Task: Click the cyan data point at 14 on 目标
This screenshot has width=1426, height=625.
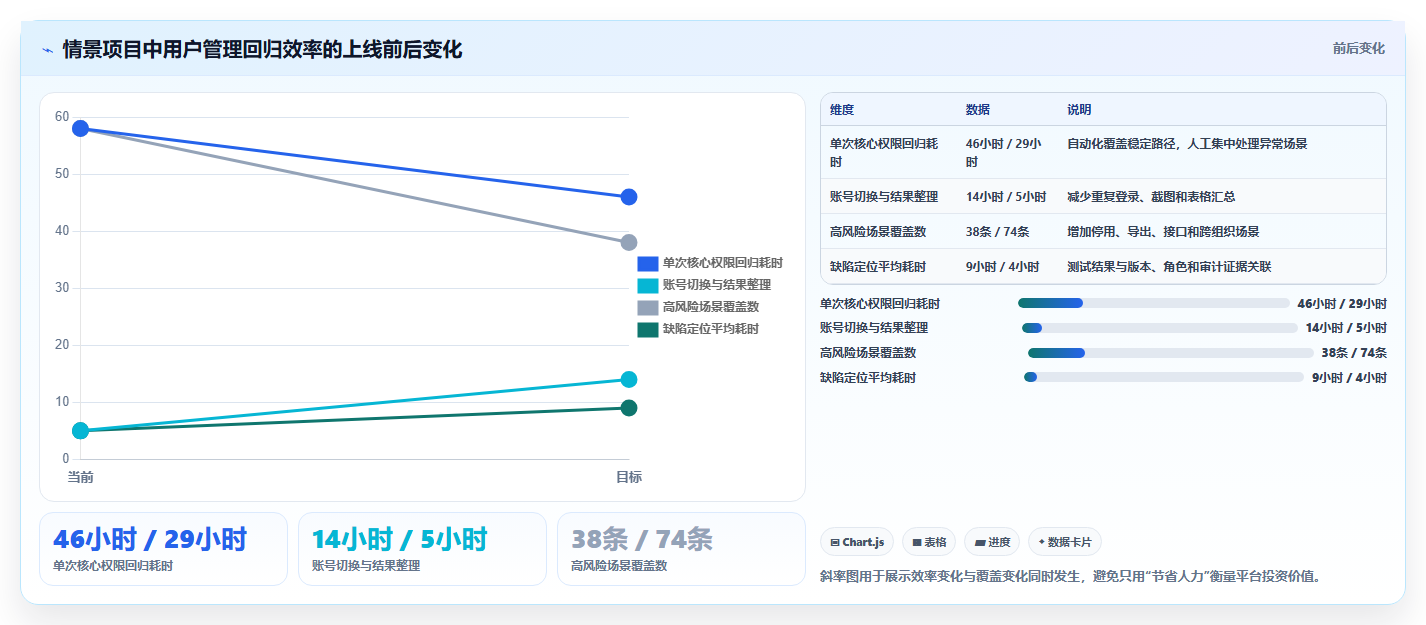Action: [629, 379]
